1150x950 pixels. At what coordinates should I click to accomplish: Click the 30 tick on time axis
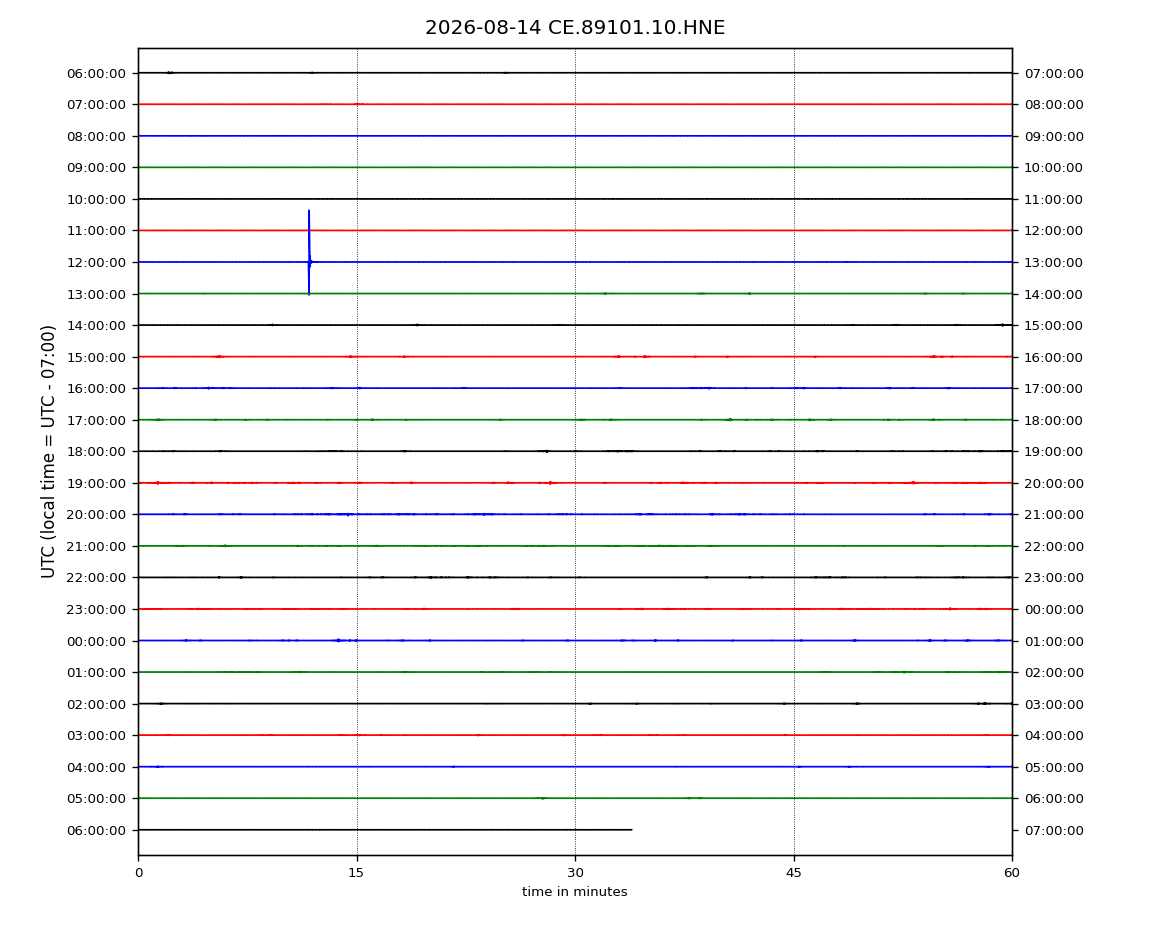[575, 873]
